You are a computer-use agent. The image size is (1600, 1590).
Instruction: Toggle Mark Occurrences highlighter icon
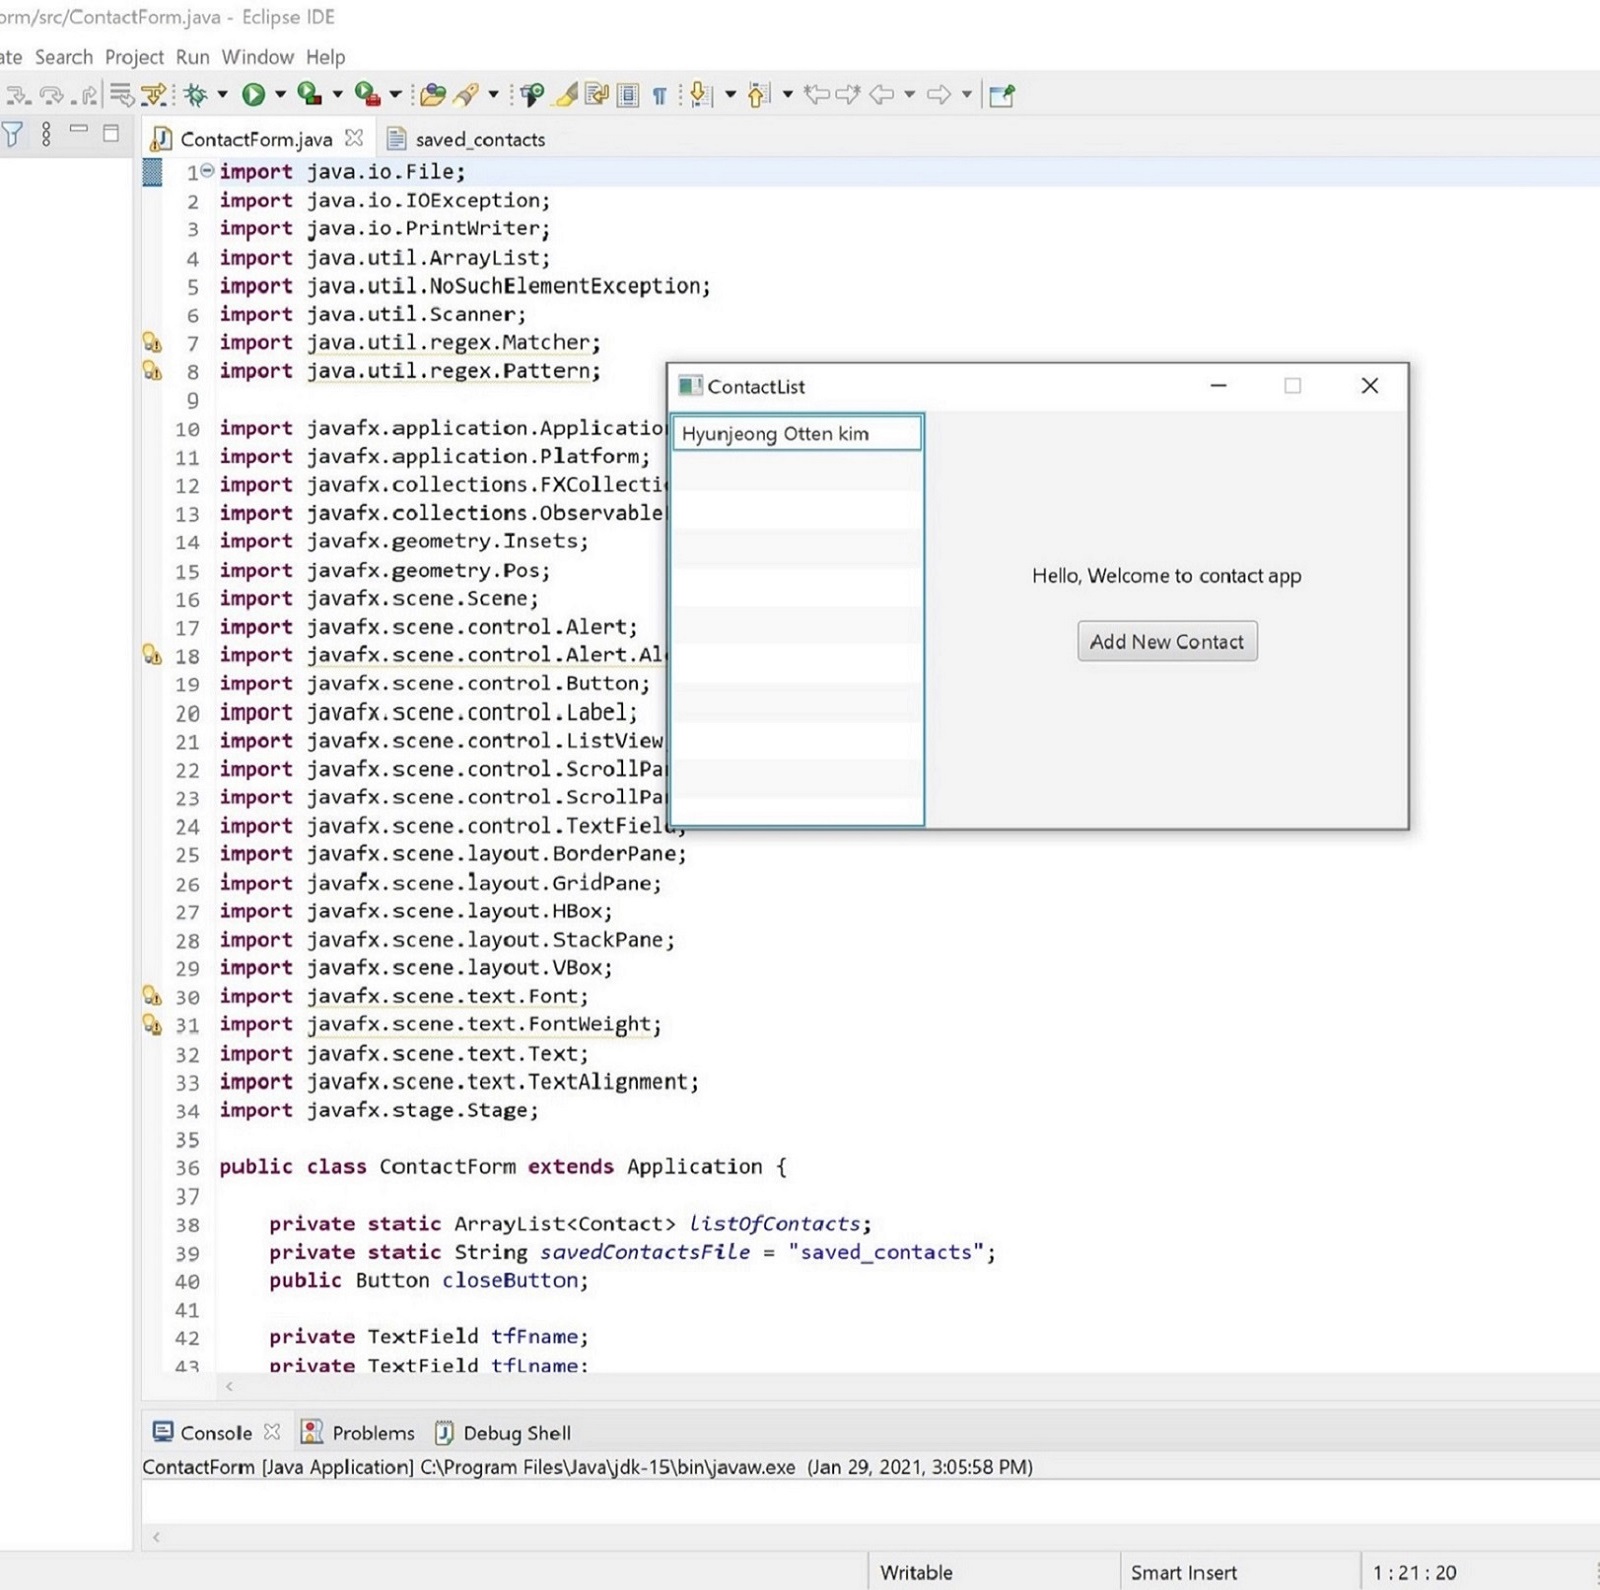click(566, 95)
